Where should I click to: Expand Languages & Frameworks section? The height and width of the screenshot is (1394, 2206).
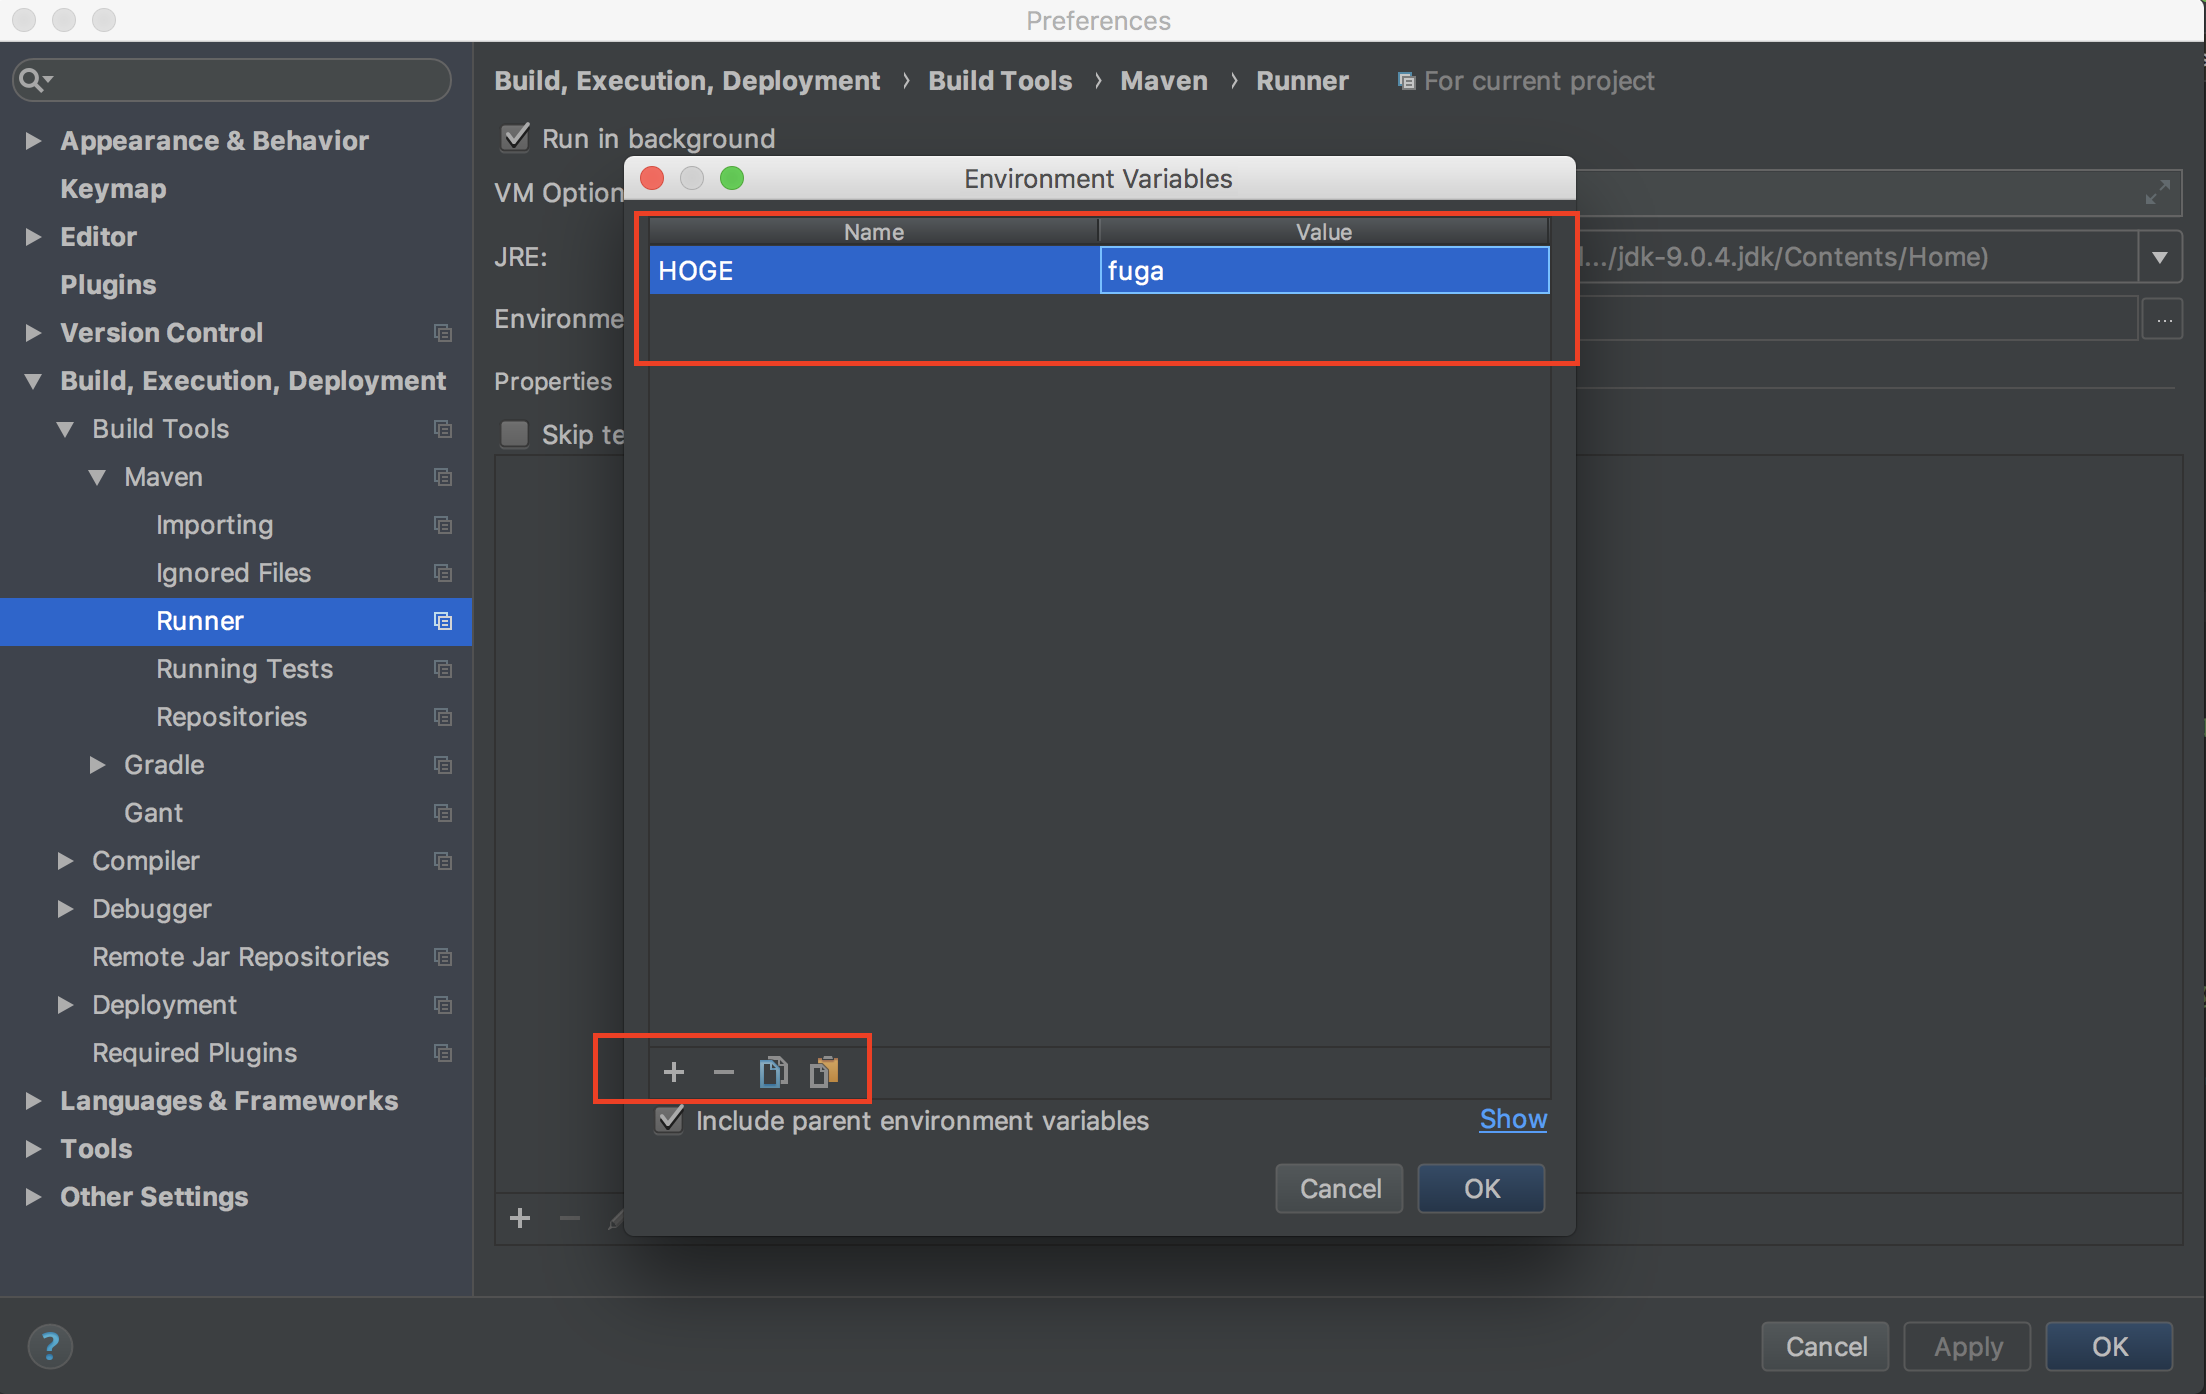33,1101
